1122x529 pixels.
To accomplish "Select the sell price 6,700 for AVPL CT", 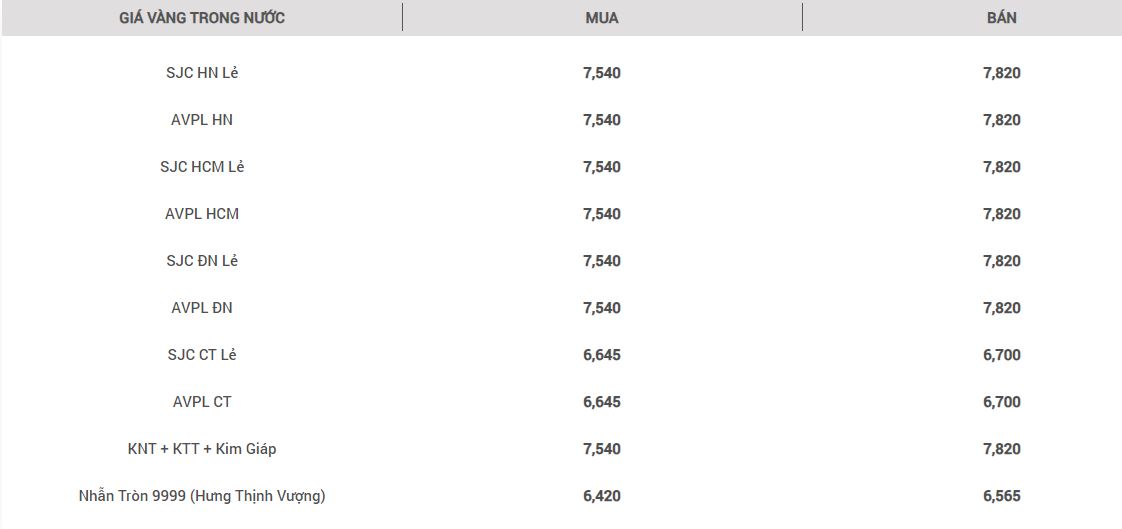I will [1001, 402].
